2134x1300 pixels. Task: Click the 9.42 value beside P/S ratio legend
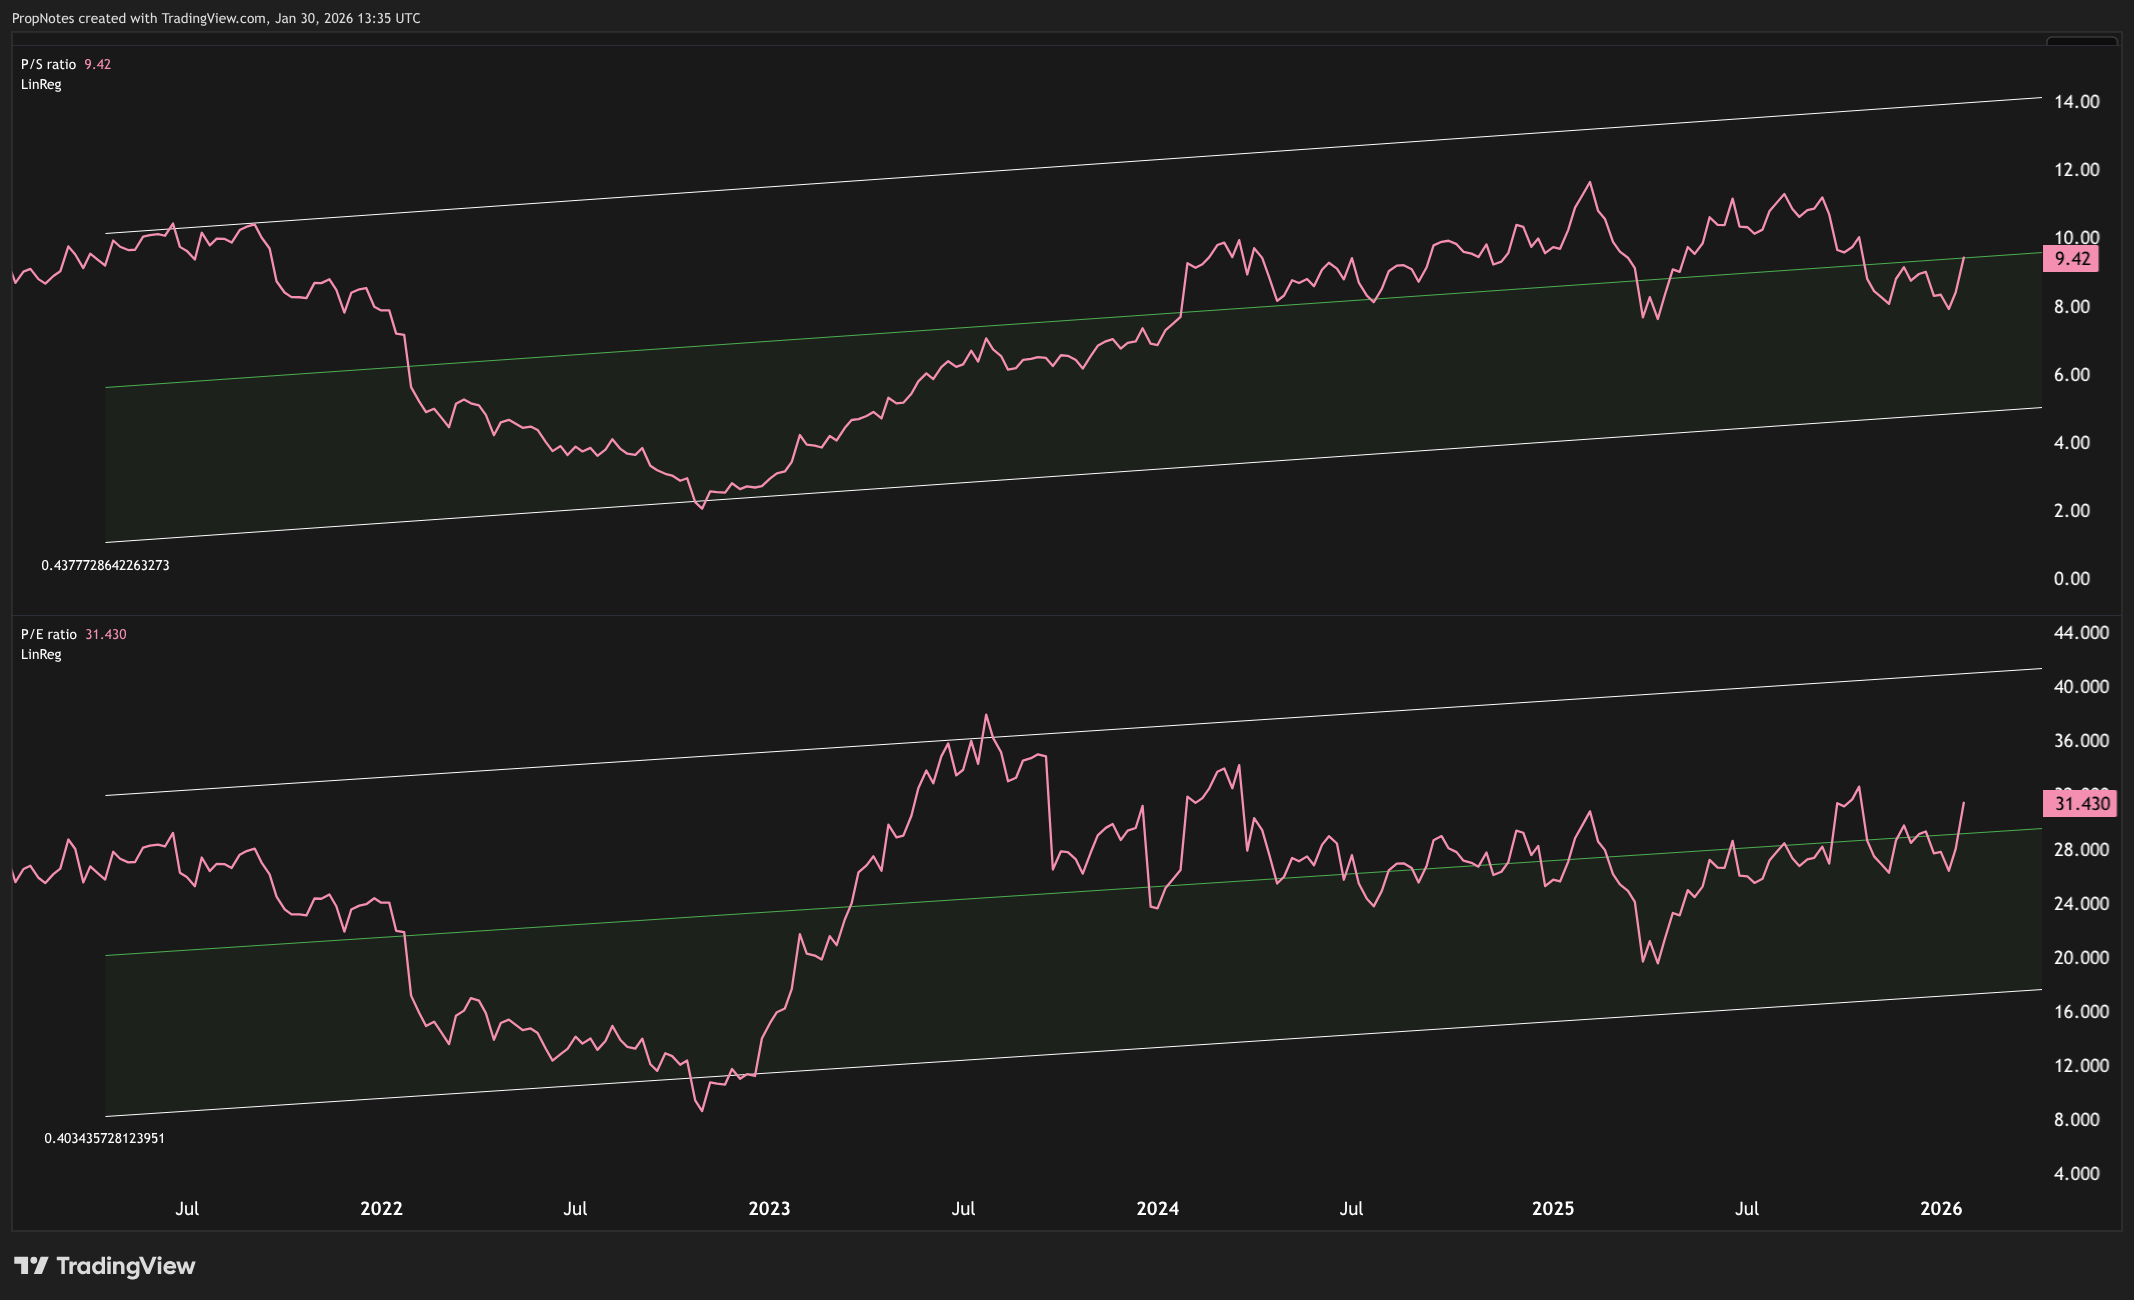click(x=97, y=64)
